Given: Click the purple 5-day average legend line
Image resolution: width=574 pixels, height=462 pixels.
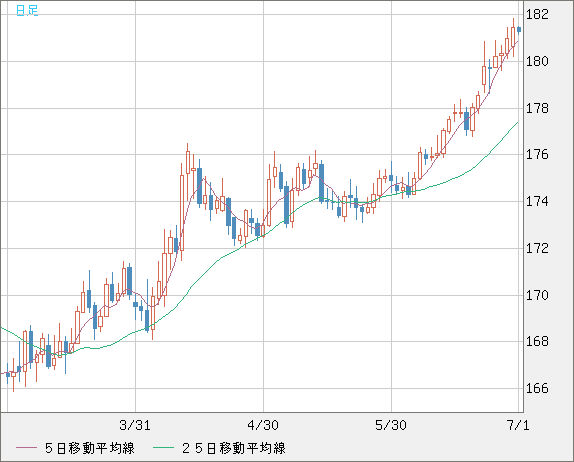Looking at the screenshot, I should coord(26,448).
